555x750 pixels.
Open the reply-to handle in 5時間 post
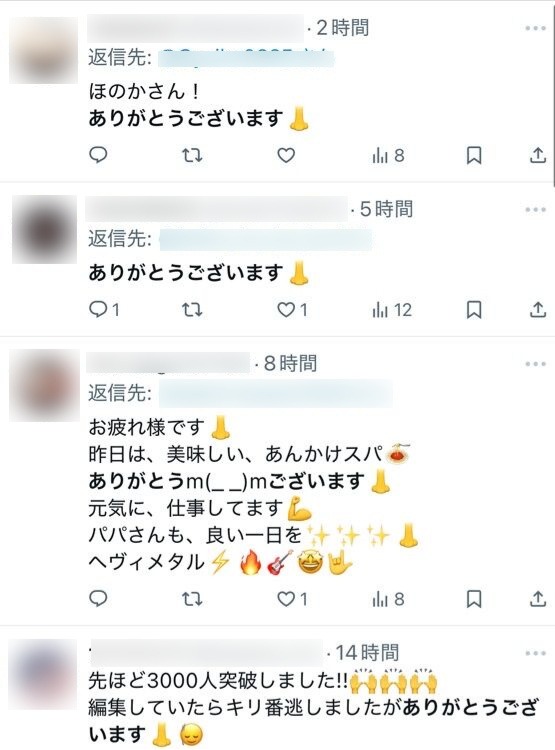265,239
